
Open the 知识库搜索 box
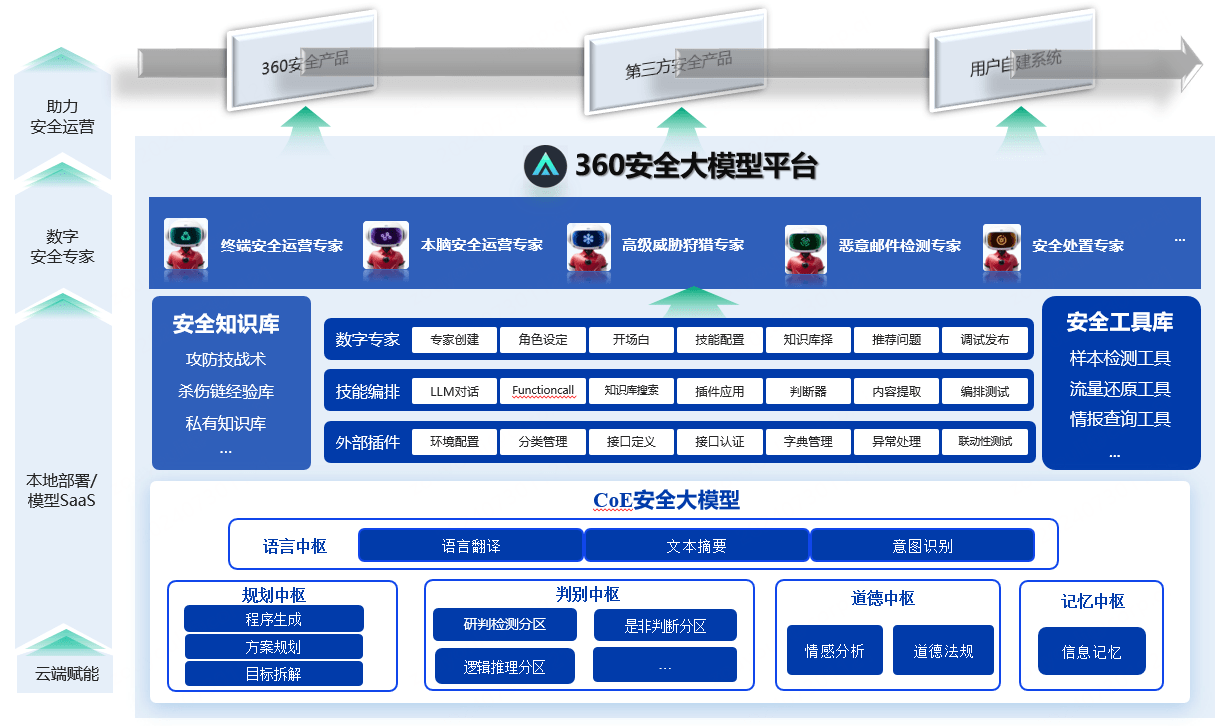pyautogui.click(x=631, y=391)
